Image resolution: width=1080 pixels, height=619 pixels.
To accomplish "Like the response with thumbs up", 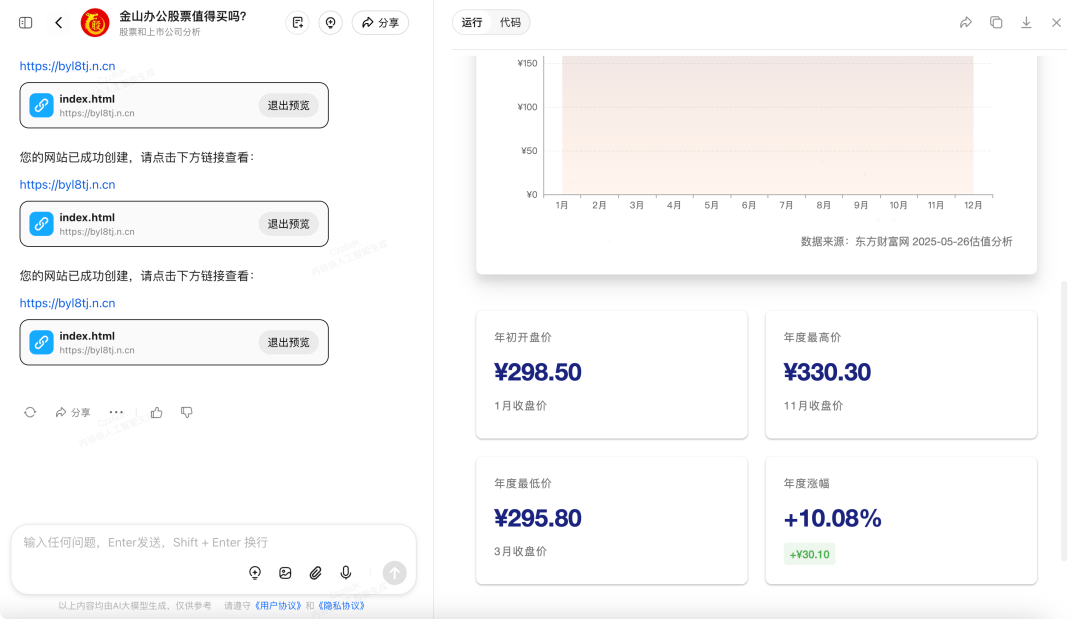I will click(x=157, y=412).
